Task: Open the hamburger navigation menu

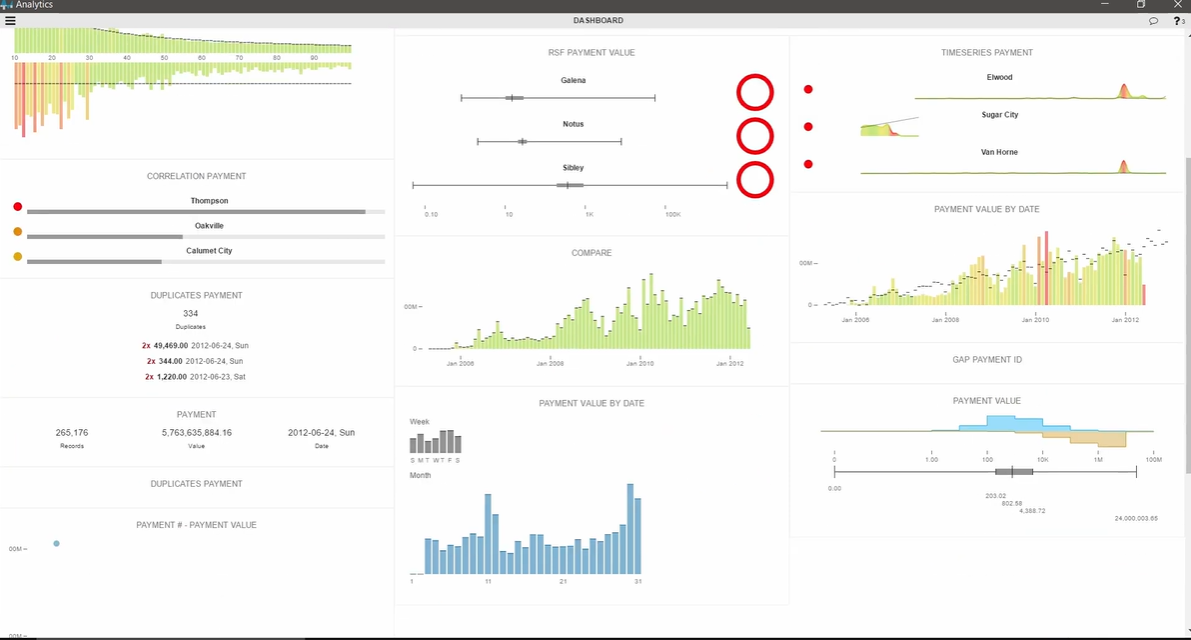Action: point(11,20)
